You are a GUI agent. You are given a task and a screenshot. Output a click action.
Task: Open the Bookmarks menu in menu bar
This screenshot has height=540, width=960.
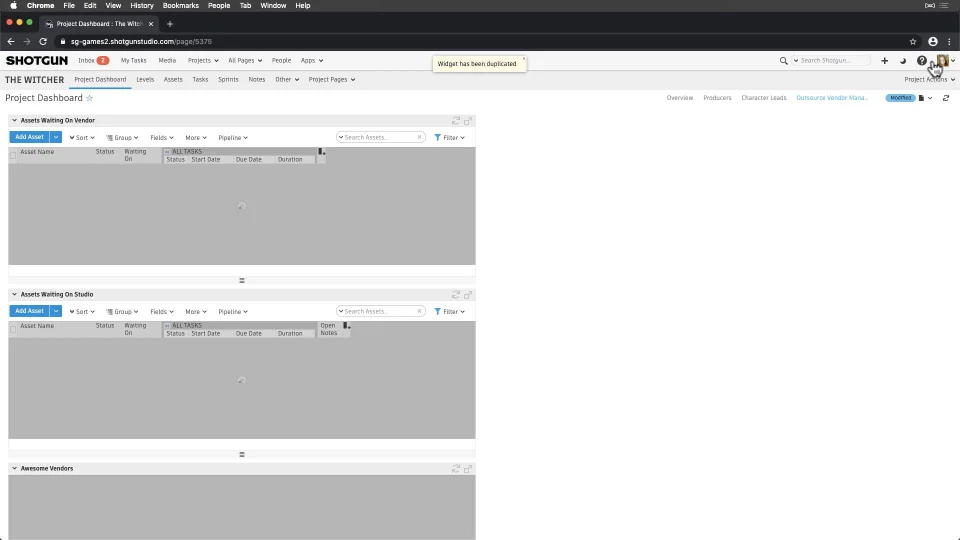pyautogui.click(x=181, y=6)
